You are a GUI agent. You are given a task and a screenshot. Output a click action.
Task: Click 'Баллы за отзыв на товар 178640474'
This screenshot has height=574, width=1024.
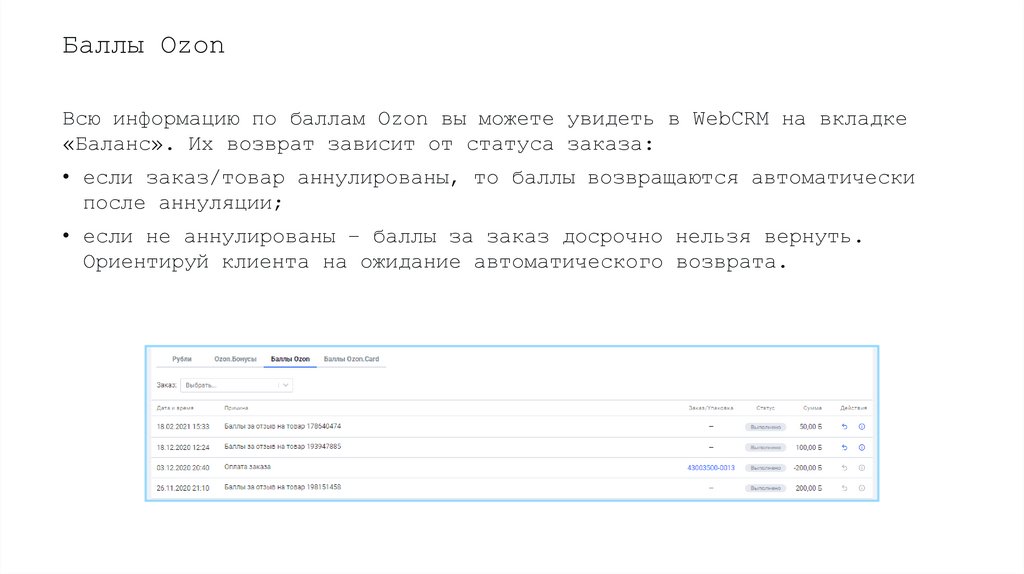click(283, 426)
